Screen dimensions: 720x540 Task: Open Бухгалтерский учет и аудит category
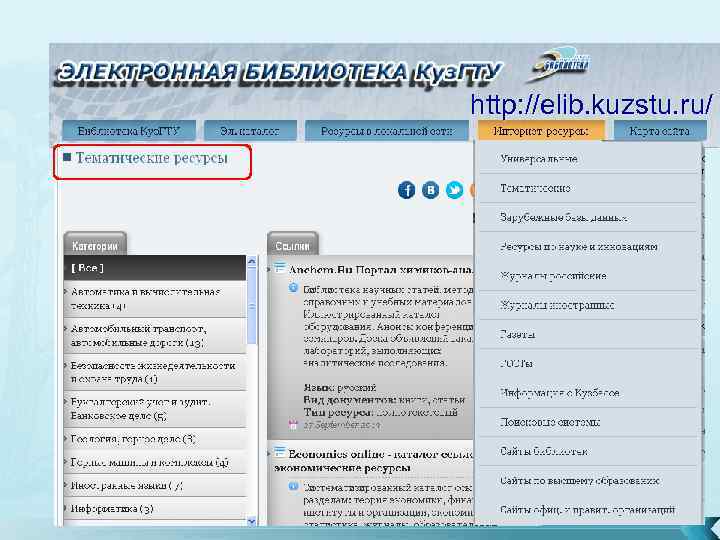click(155, 409)
